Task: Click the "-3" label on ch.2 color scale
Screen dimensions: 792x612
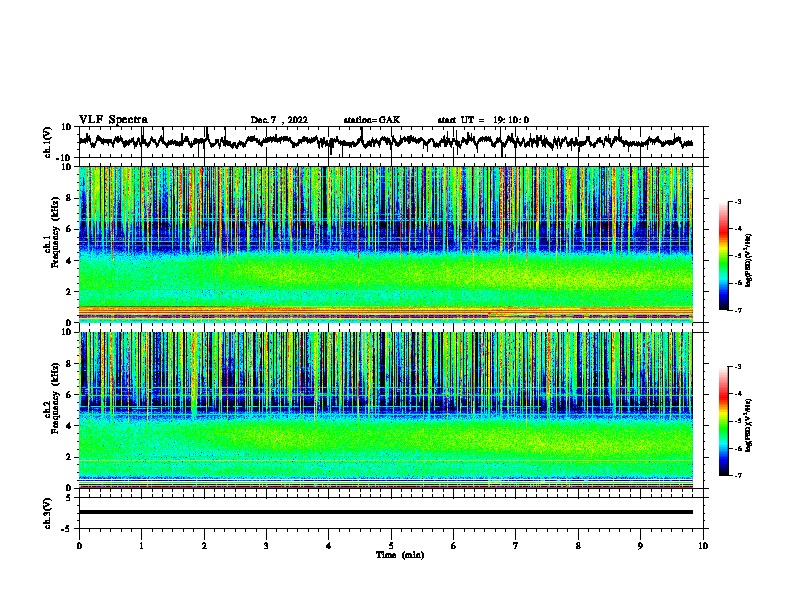Action: click(738, 367)
